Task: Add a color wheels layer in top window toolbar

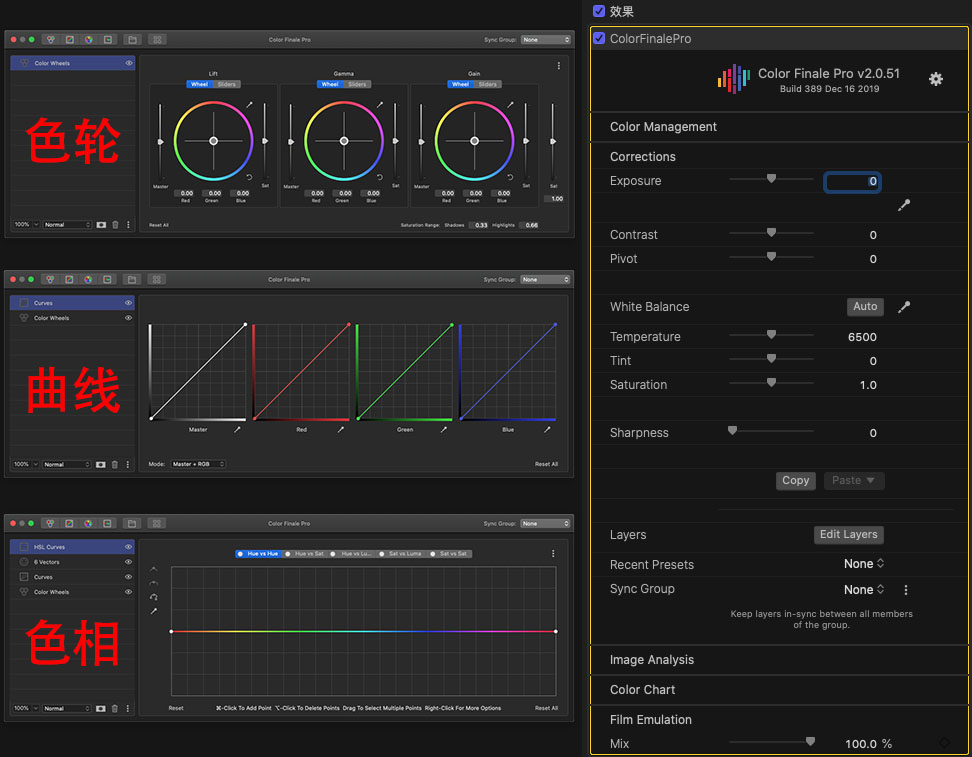Action: [51, 39]
